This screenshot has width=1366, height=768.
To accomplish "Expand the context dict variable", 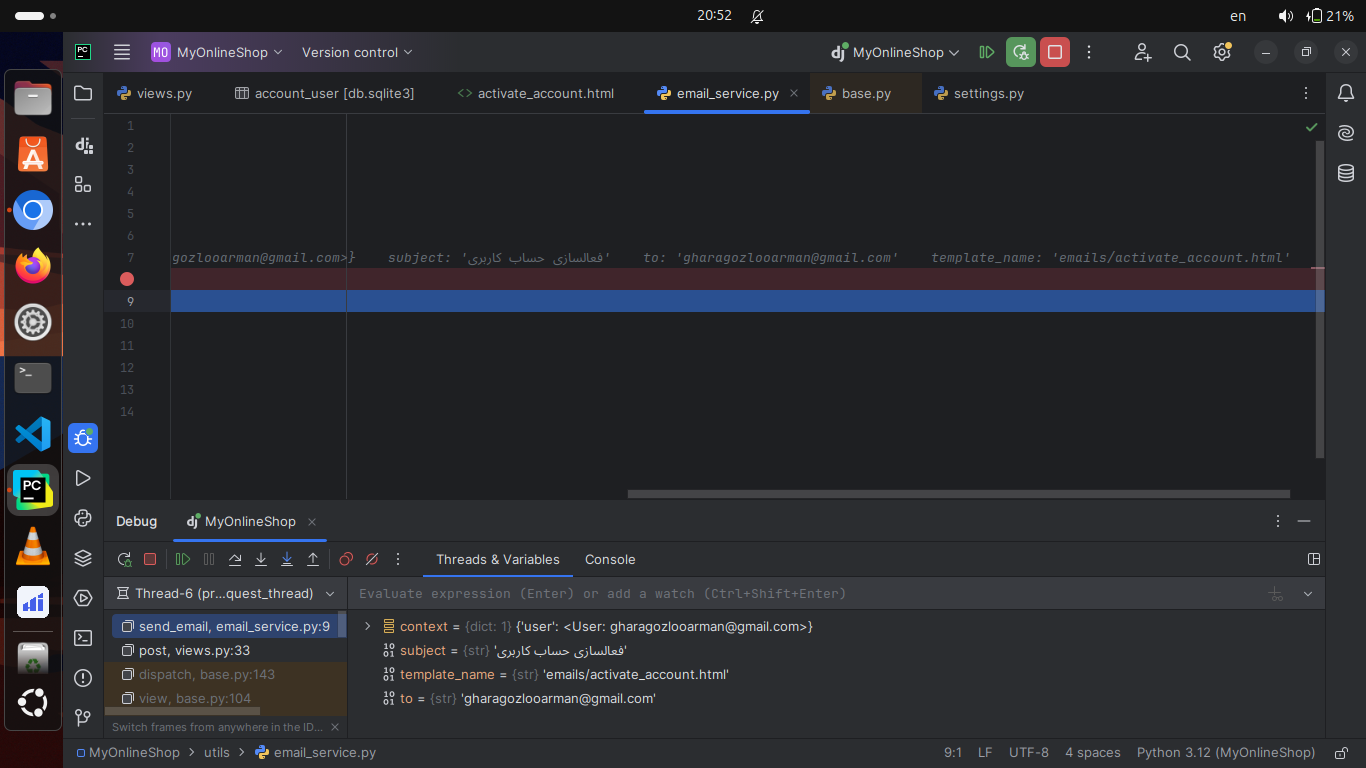I will (367, 626).
